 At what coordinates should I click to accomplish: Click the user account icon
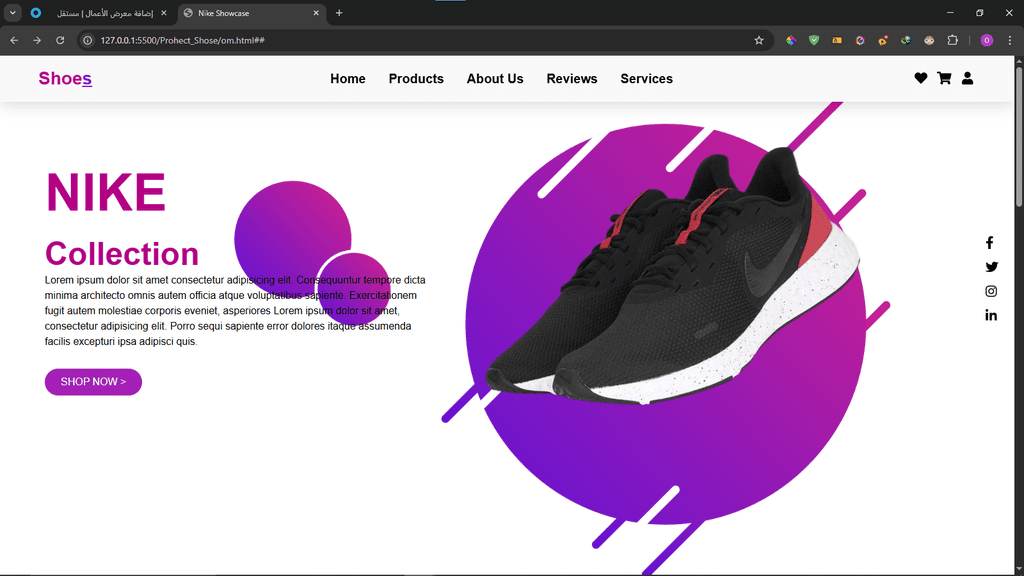[967, 78]
